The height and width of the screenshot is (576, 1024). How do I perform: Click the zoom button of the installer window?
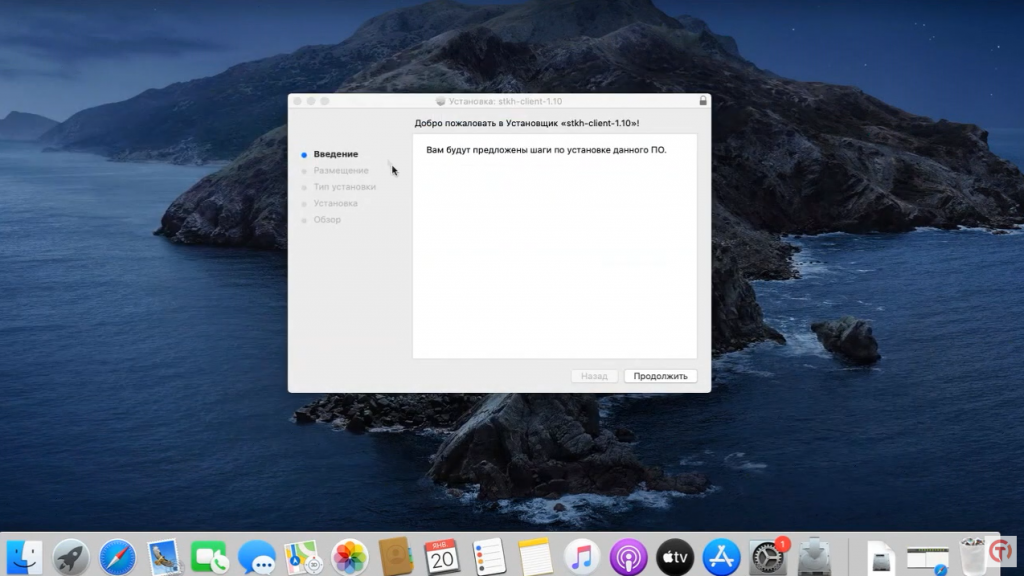click(x=325, y=101)
